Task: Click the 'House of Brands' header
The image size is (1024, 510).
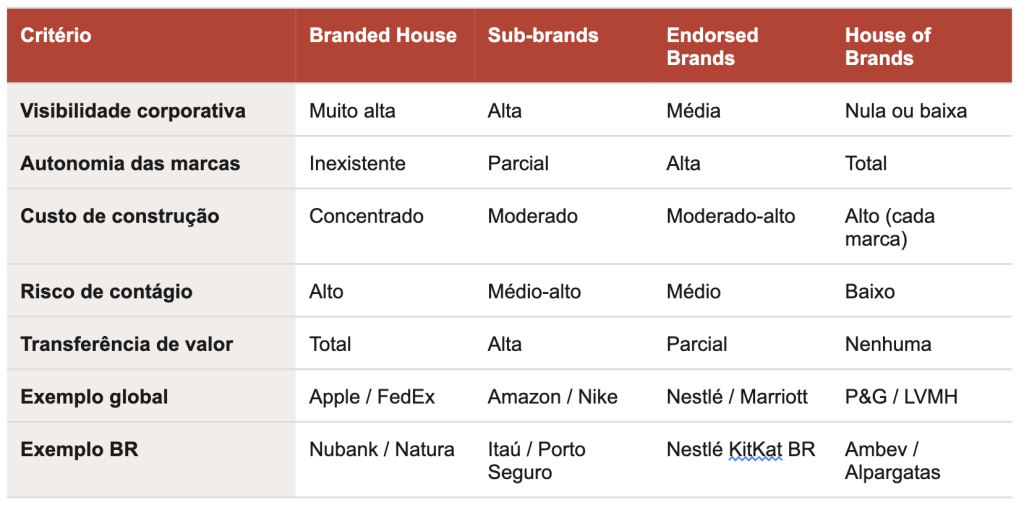Action: pyautogui.click(x=887, y=47)
